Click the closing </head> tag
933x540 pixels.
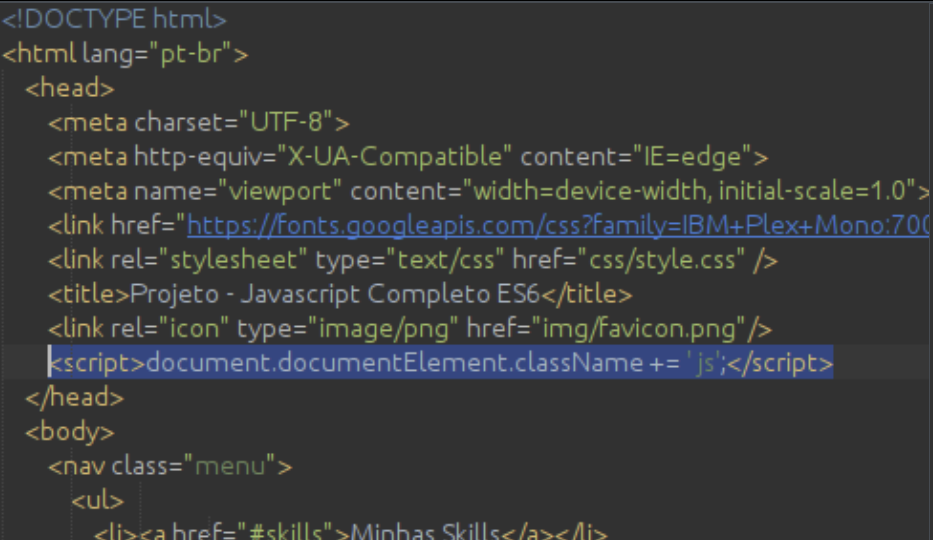(x=74, y=397)
